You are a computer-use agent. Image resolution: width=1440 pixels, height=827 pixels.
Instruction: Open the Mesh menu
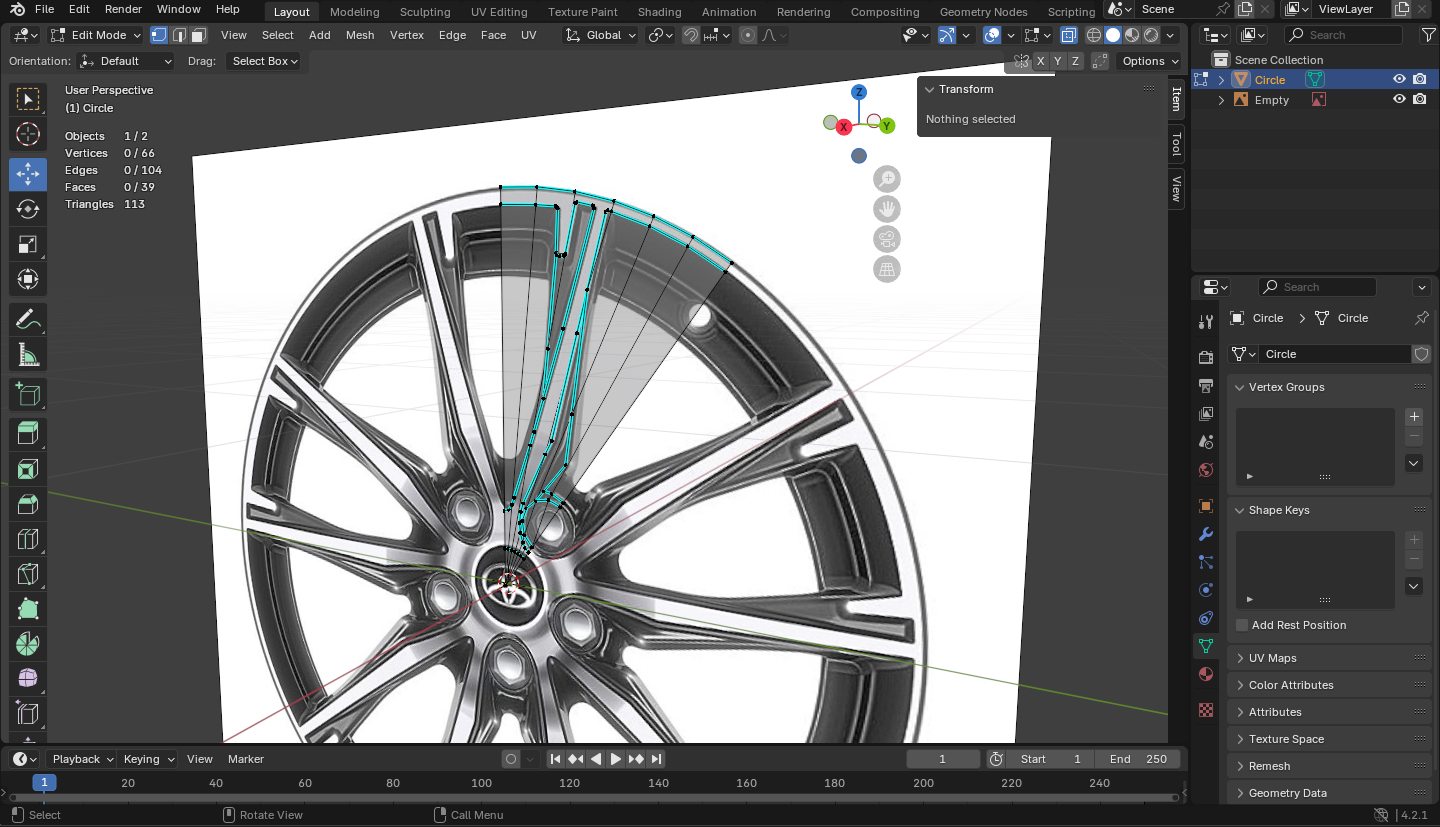pos(360,35)
